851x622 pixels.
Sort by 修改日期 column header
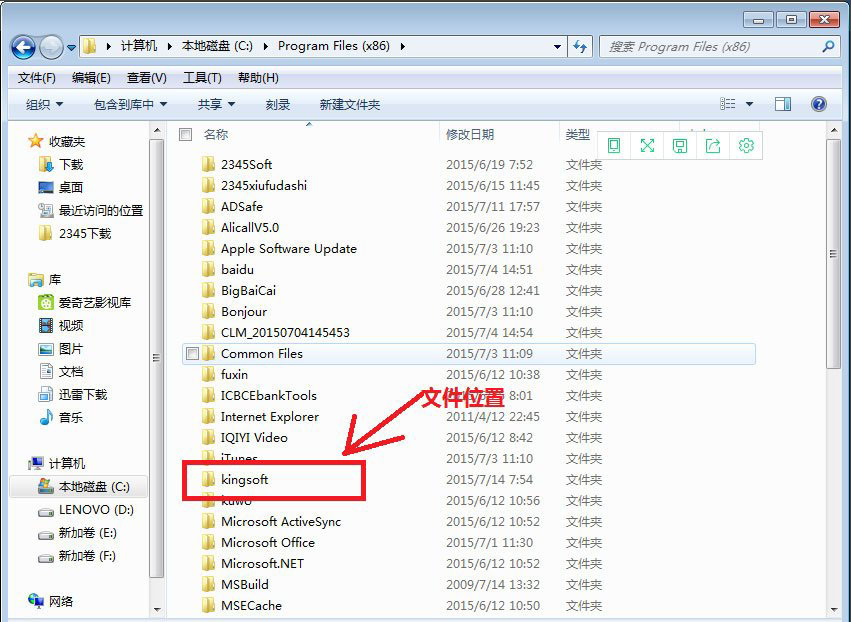point(470,134)
